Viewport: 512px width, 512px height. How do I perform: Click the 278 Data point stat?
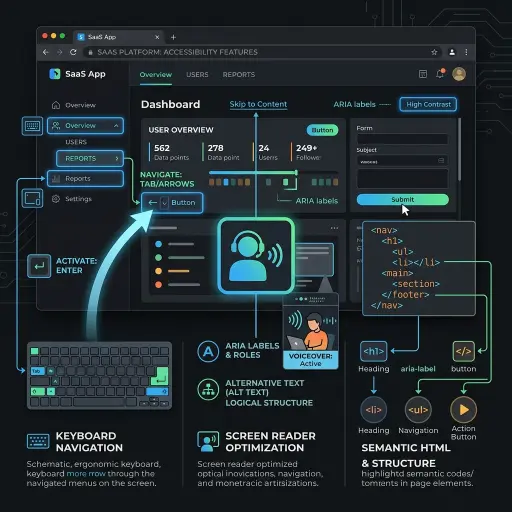tap(221, 152)
